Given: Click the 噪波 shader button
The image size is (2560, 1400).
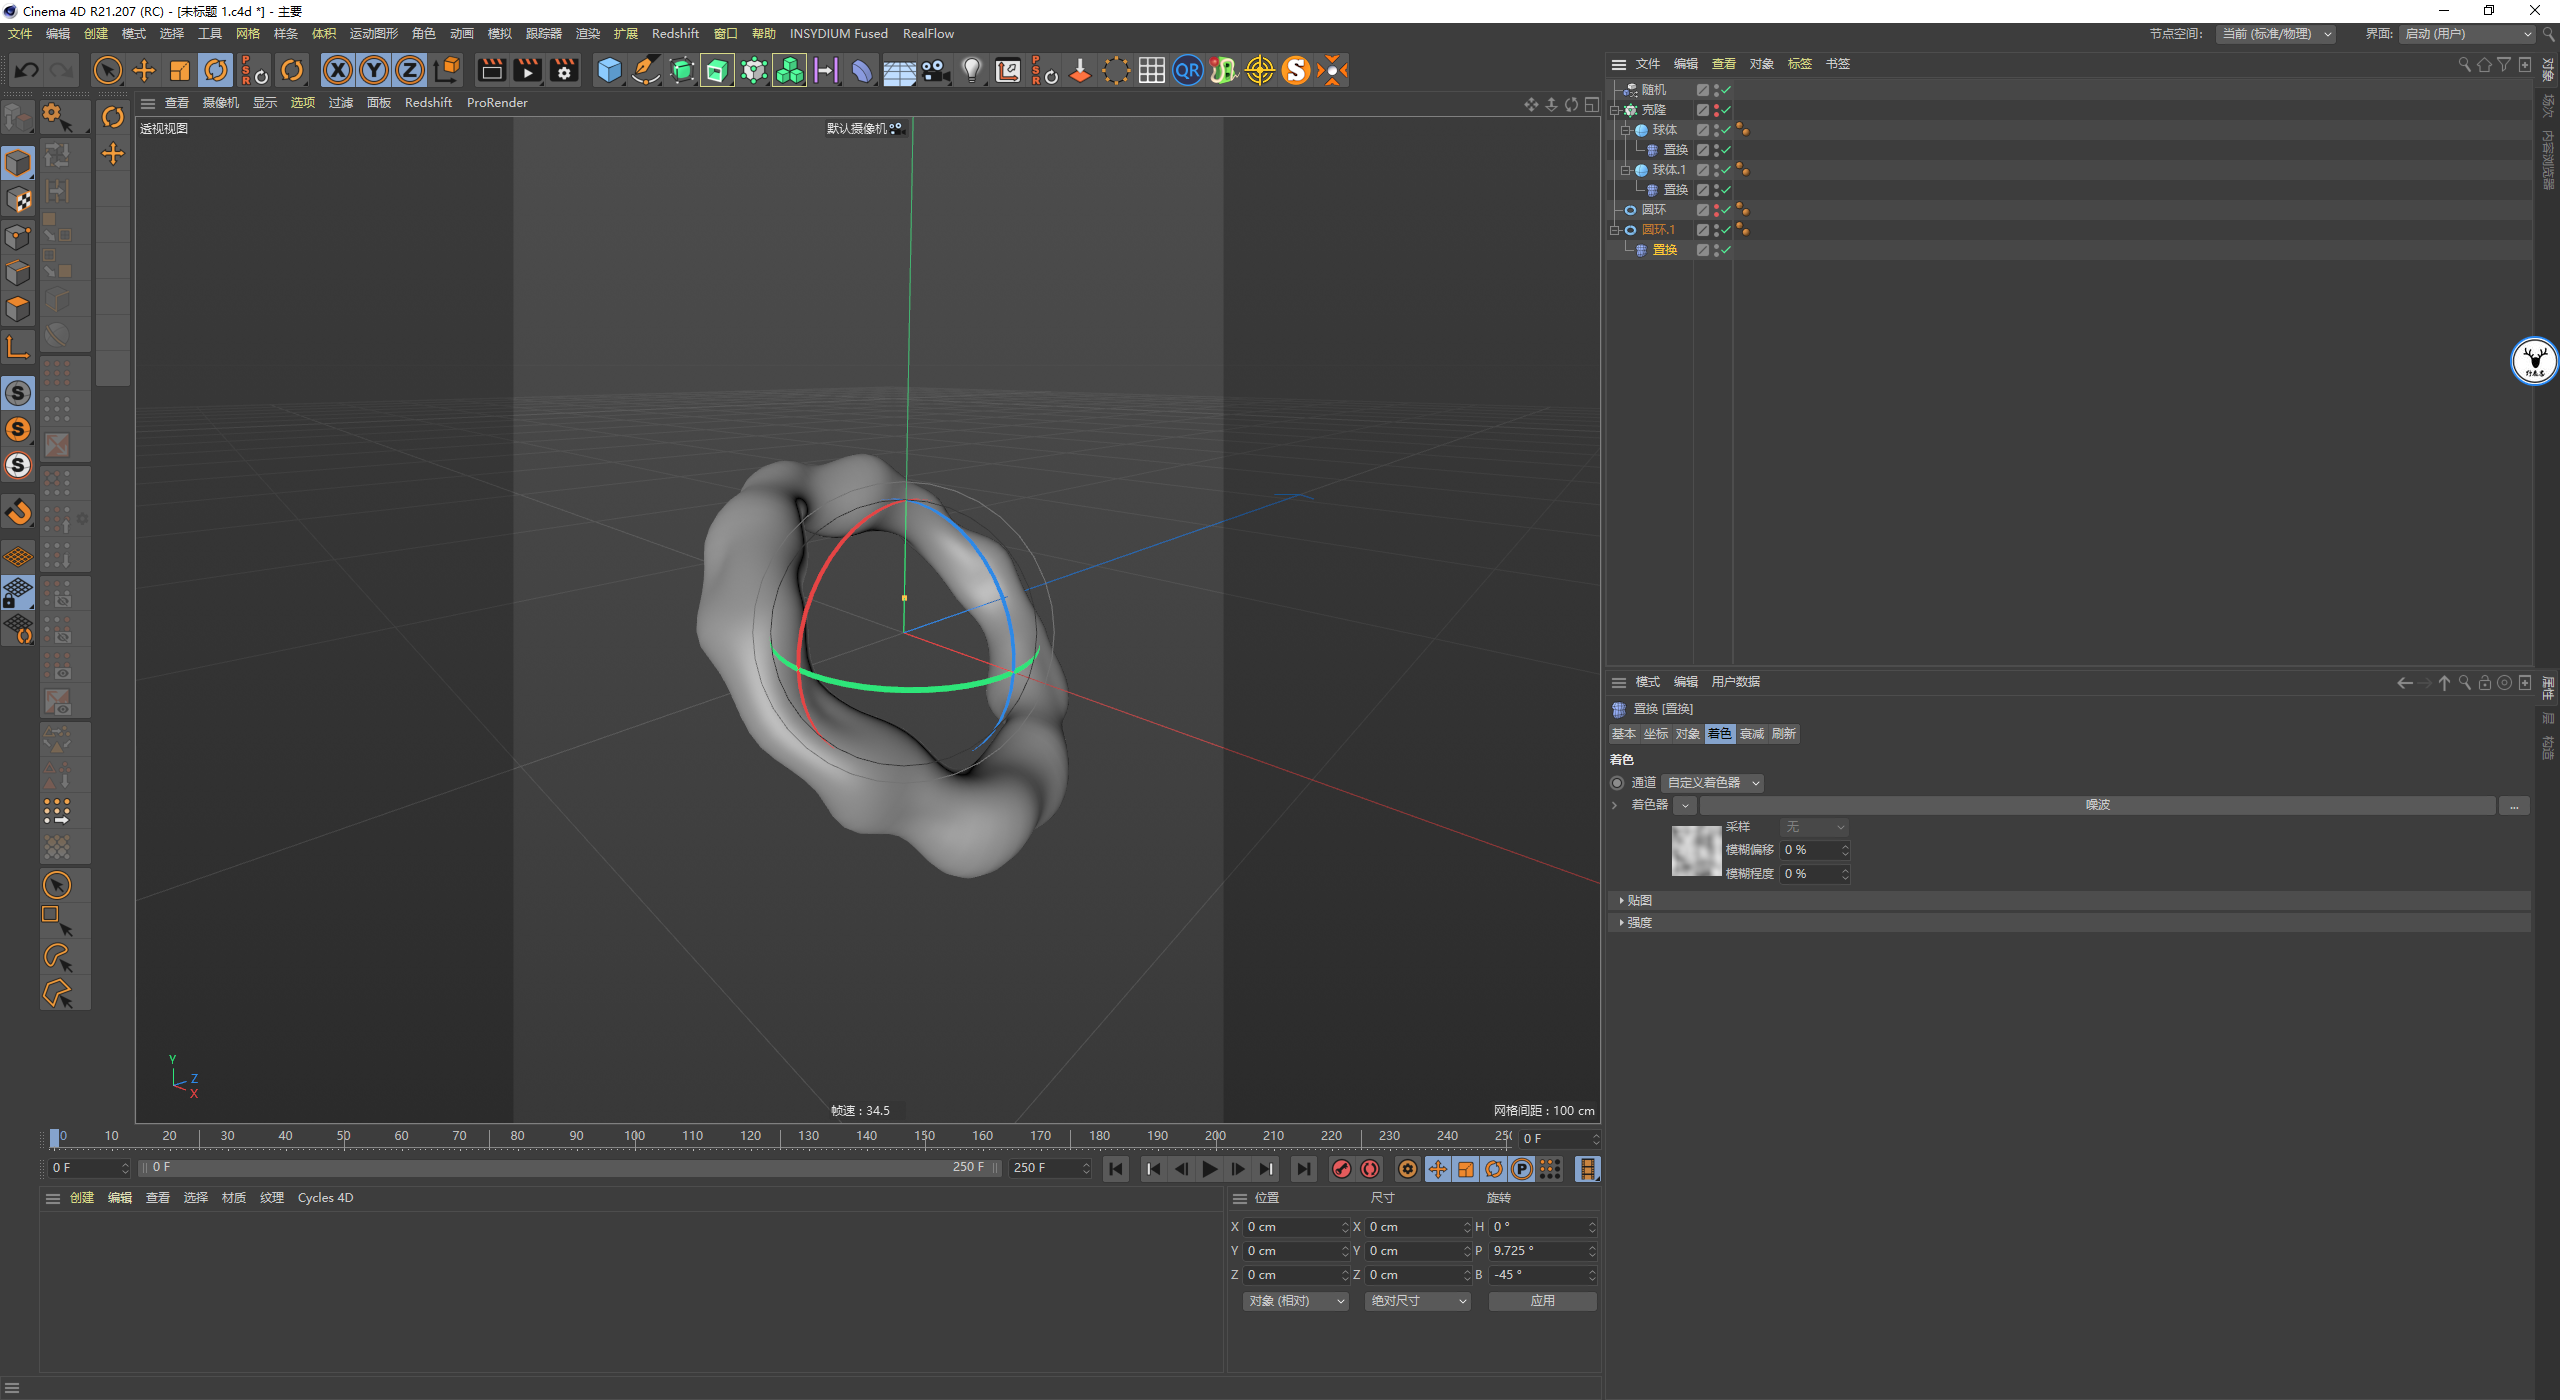Looking at the screenshot, I should pos(2097,805).
